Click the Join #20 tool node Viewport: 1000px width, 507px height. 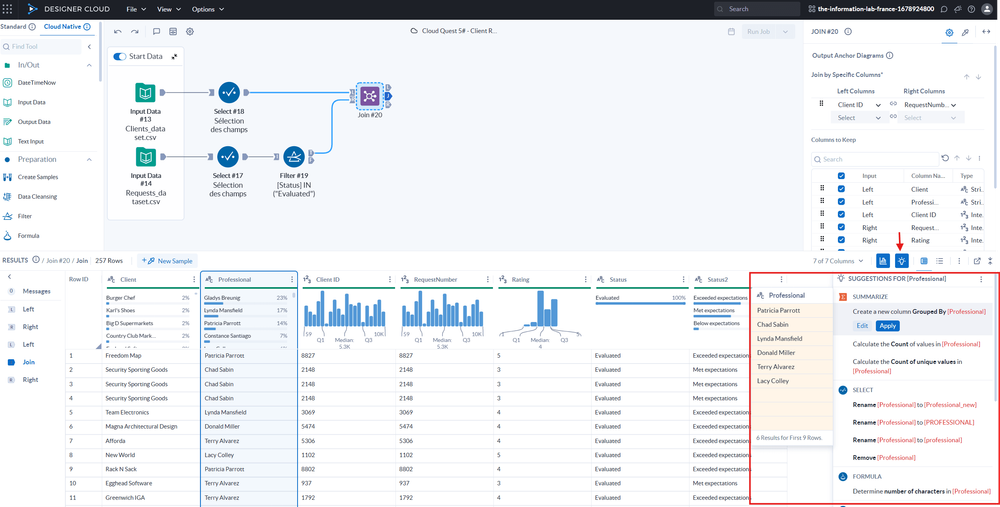(368, 96)
